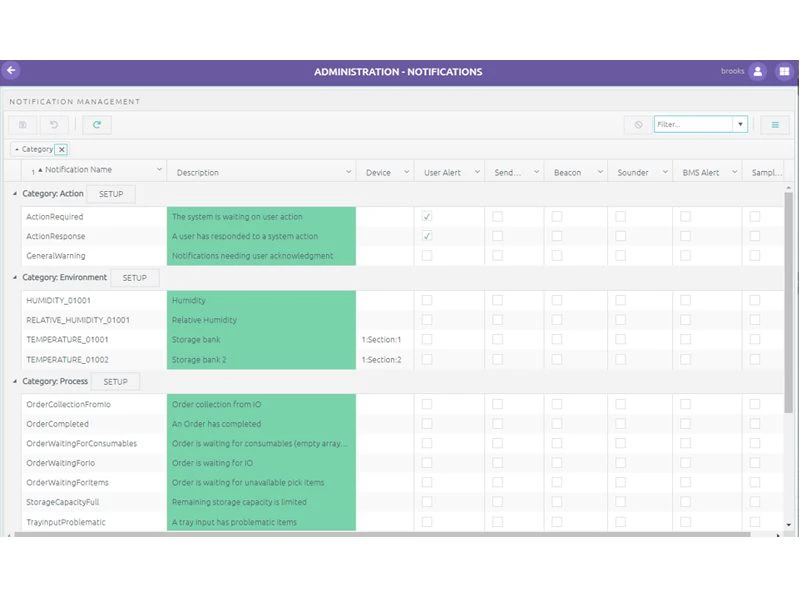Image resolution: width=800 pixels, height=600 pixels.
Task: Select the save icon on the toolbar
Action: click(22, 125)
